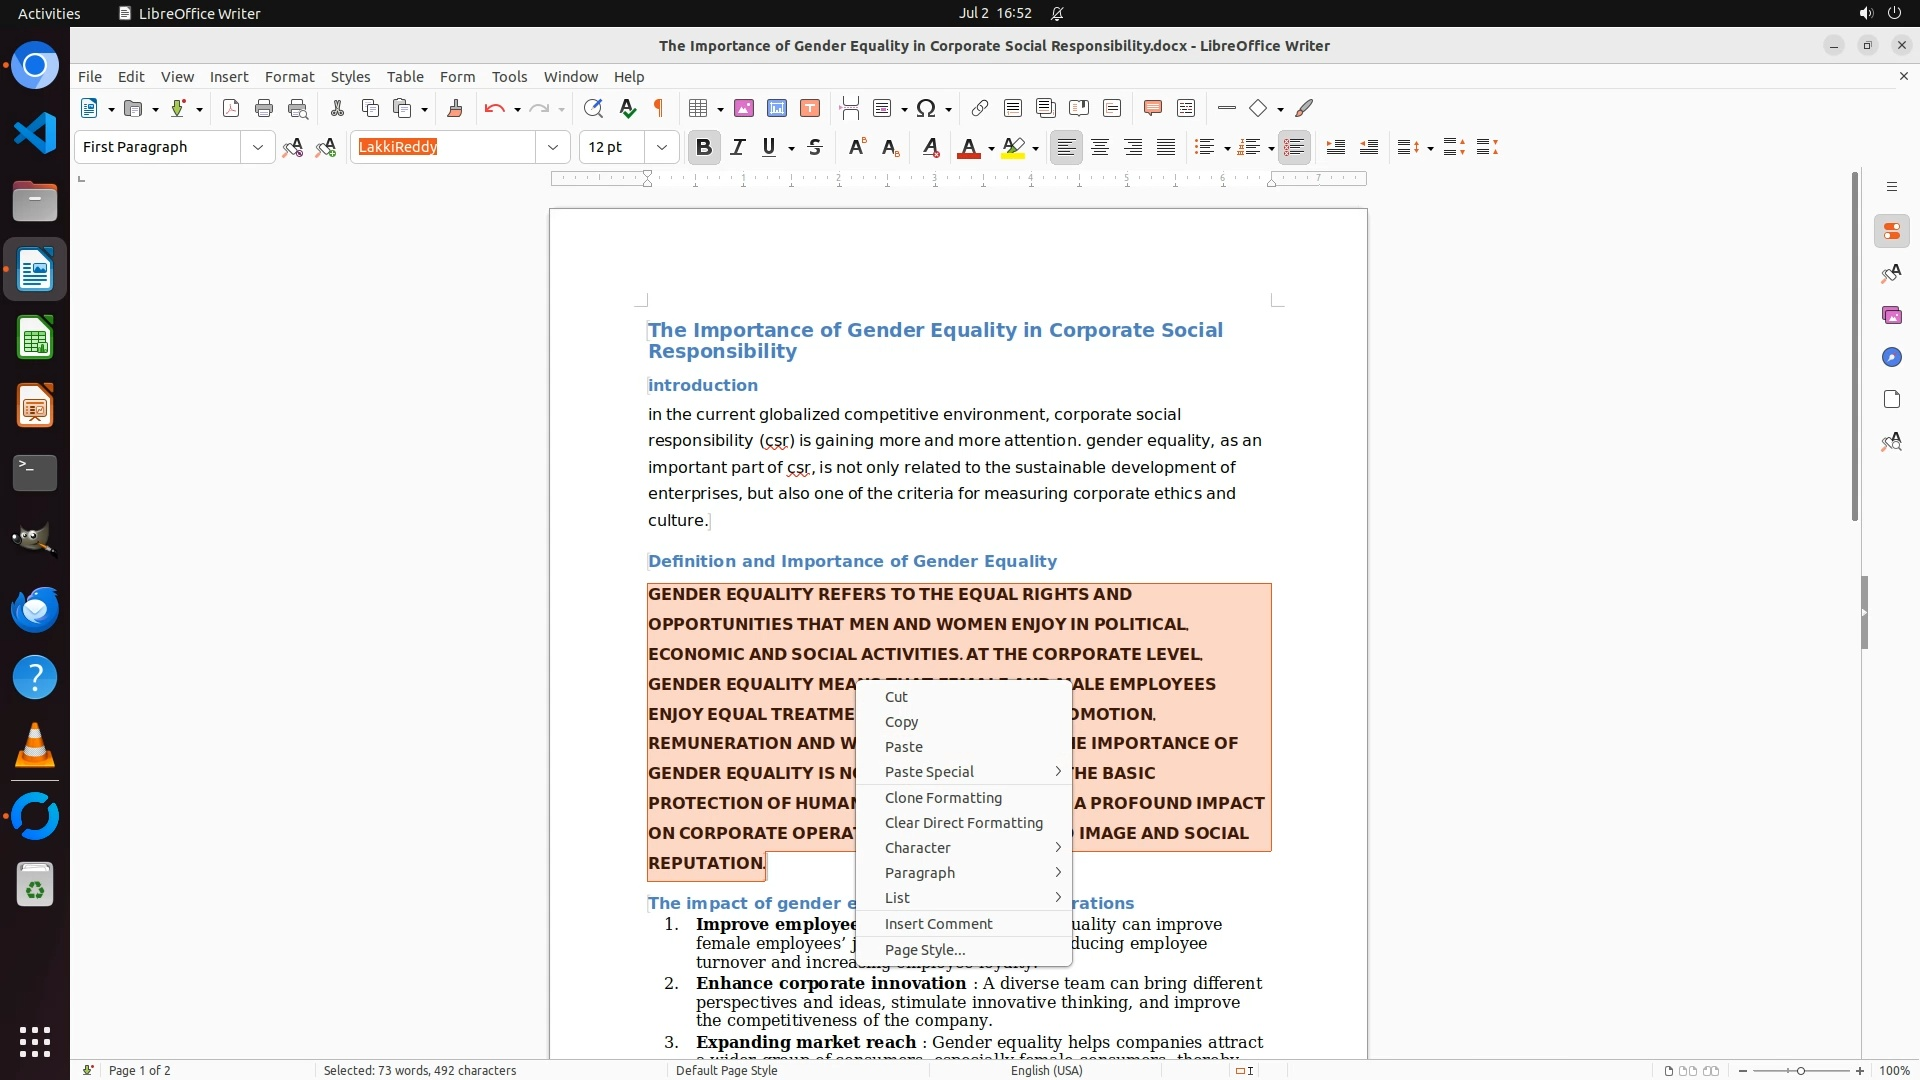Expand the paragraph style dropdown
The height and width of the screenshot is (1080, 1920).
tap(257, 147)
